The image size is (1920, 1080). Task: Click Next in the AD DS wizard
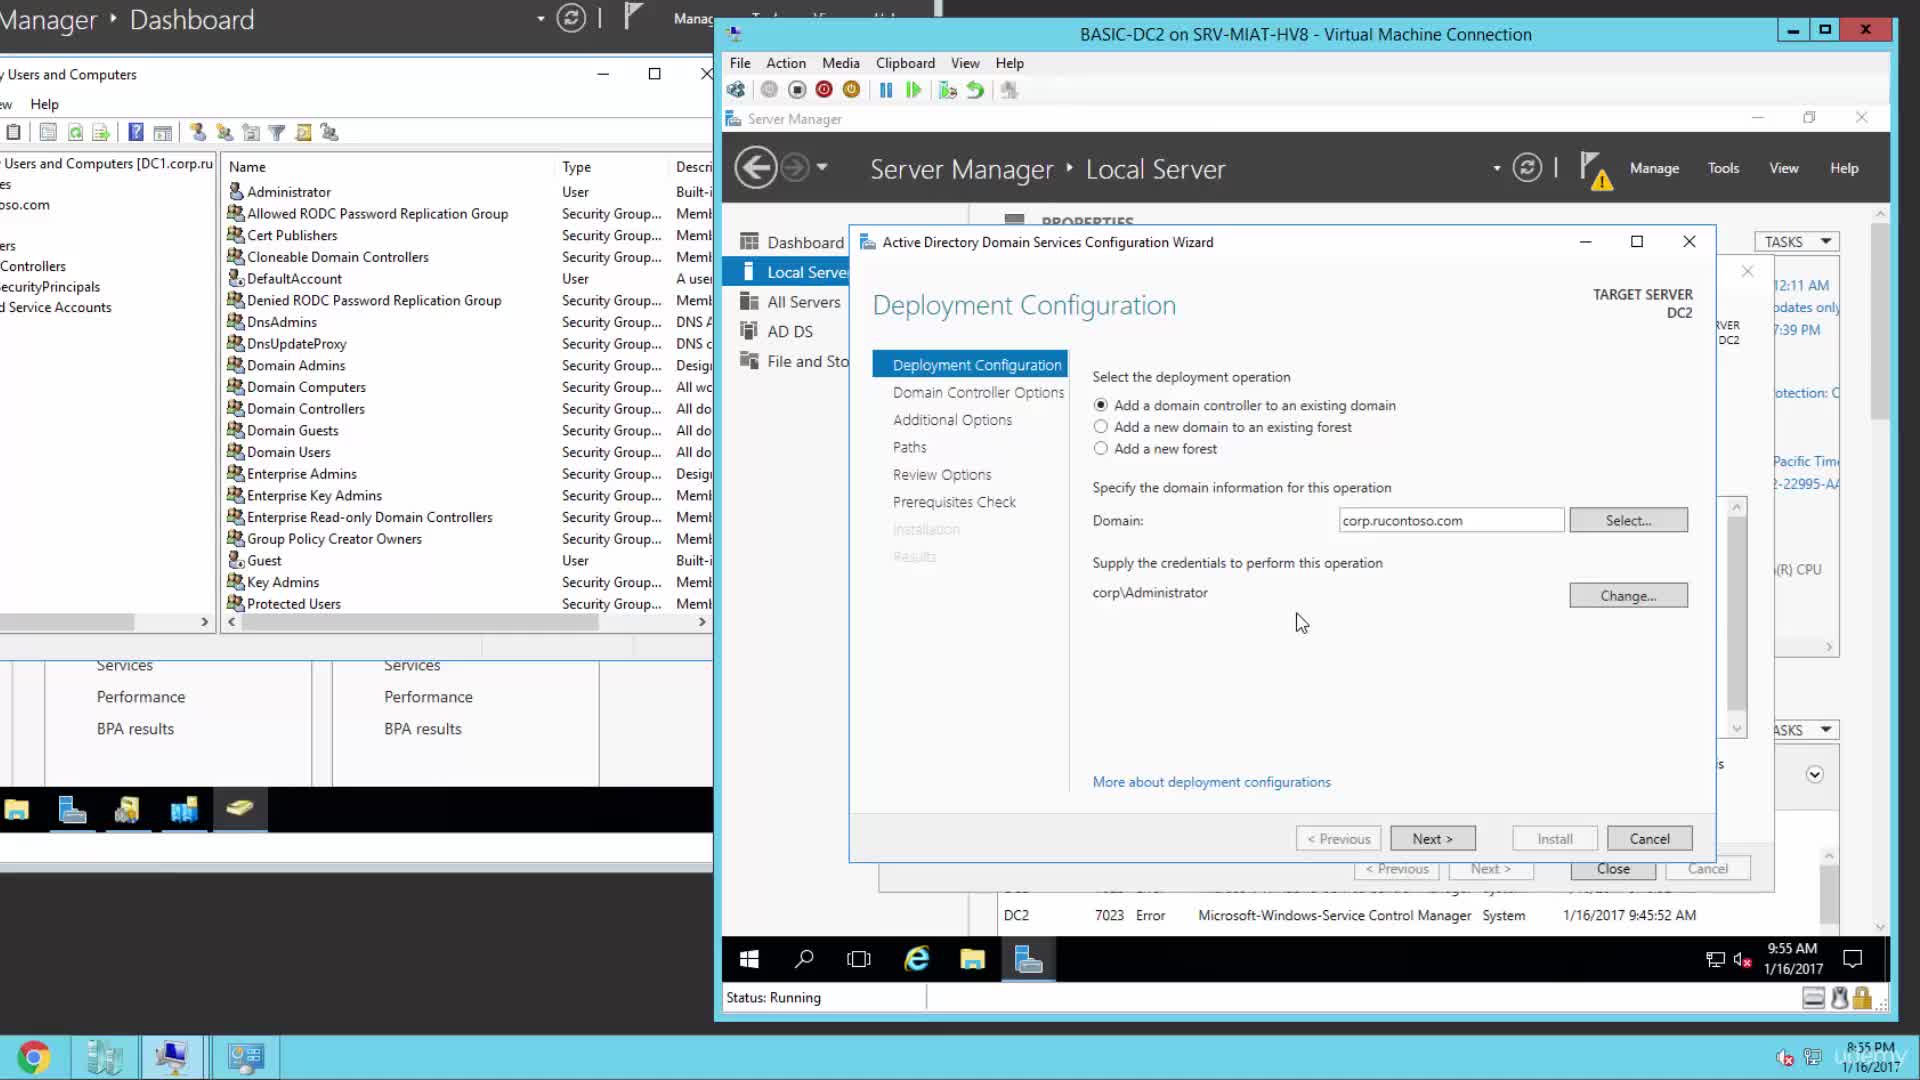1433,839
